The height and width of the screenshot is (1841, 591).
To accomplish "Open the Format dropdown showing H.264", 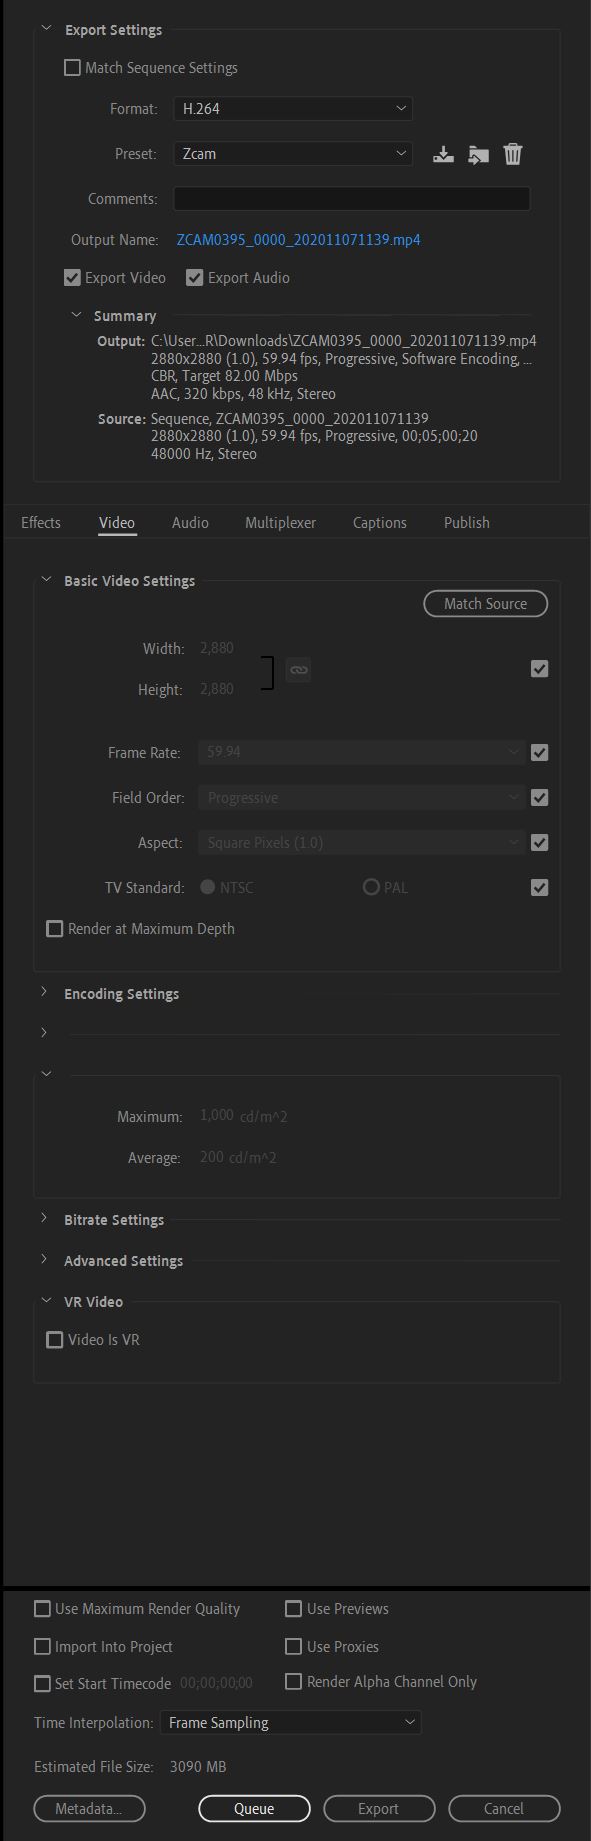I will (x=293, y=108).
